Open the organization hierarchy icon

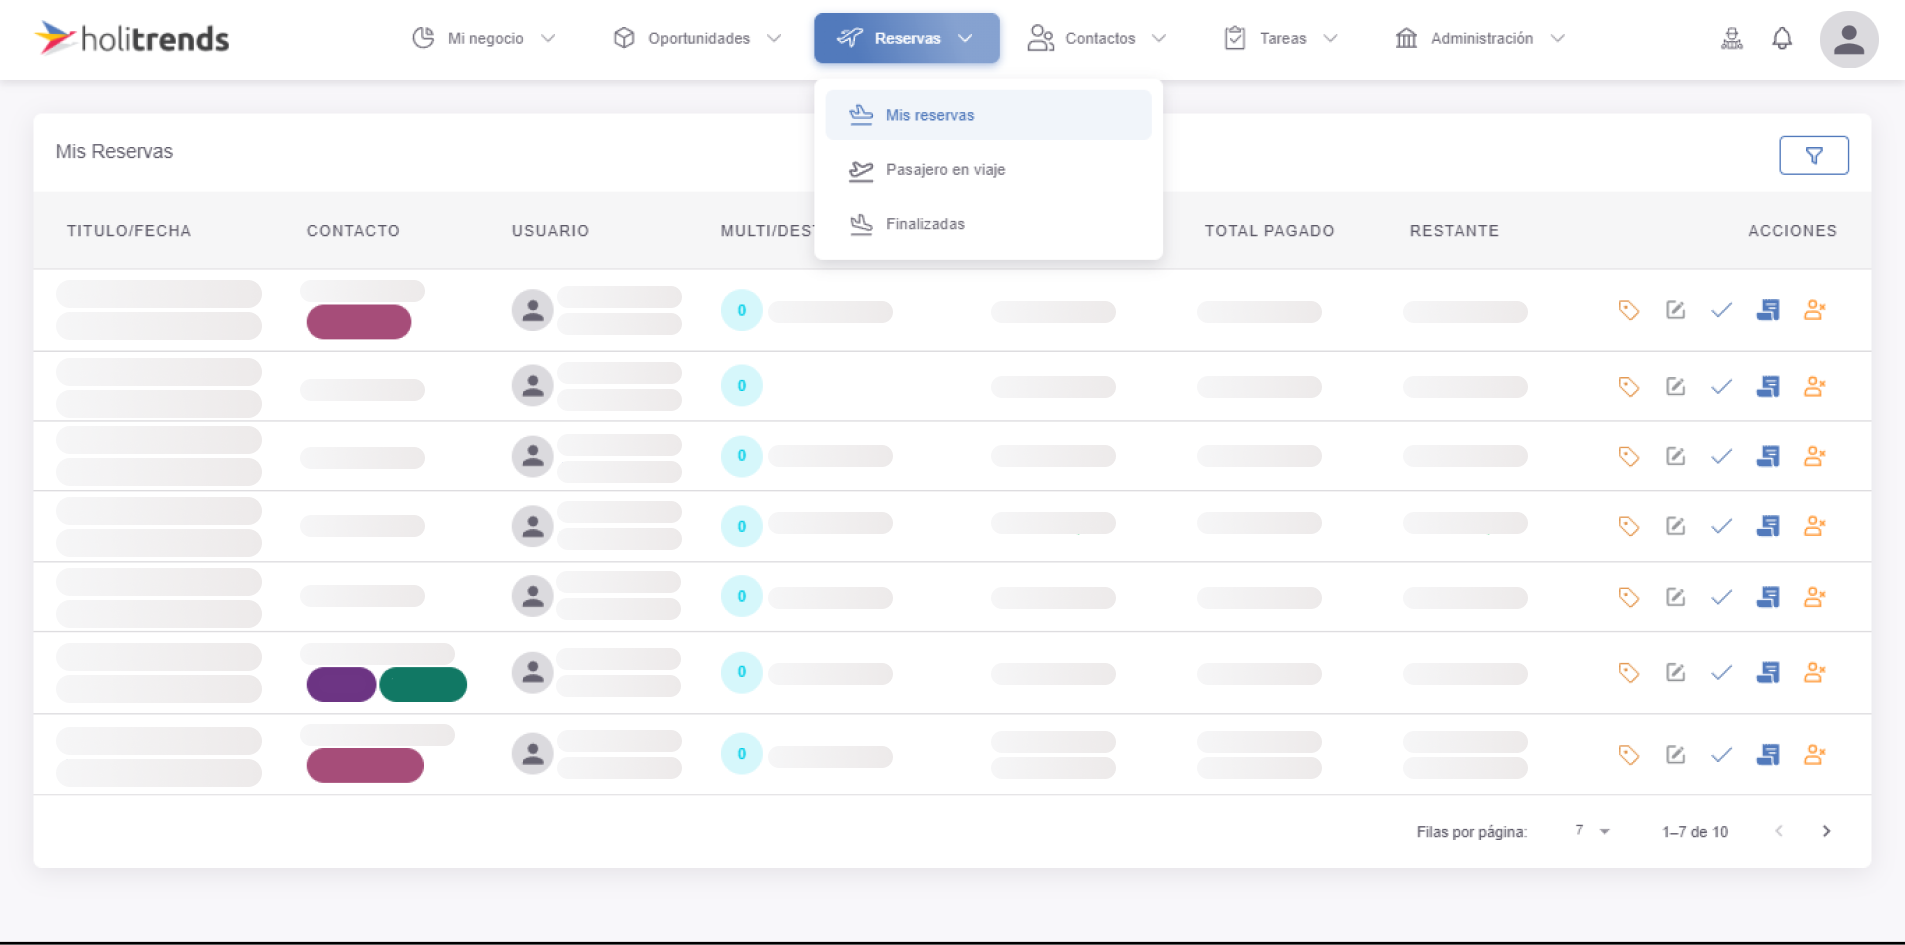tap(1732, 39)
